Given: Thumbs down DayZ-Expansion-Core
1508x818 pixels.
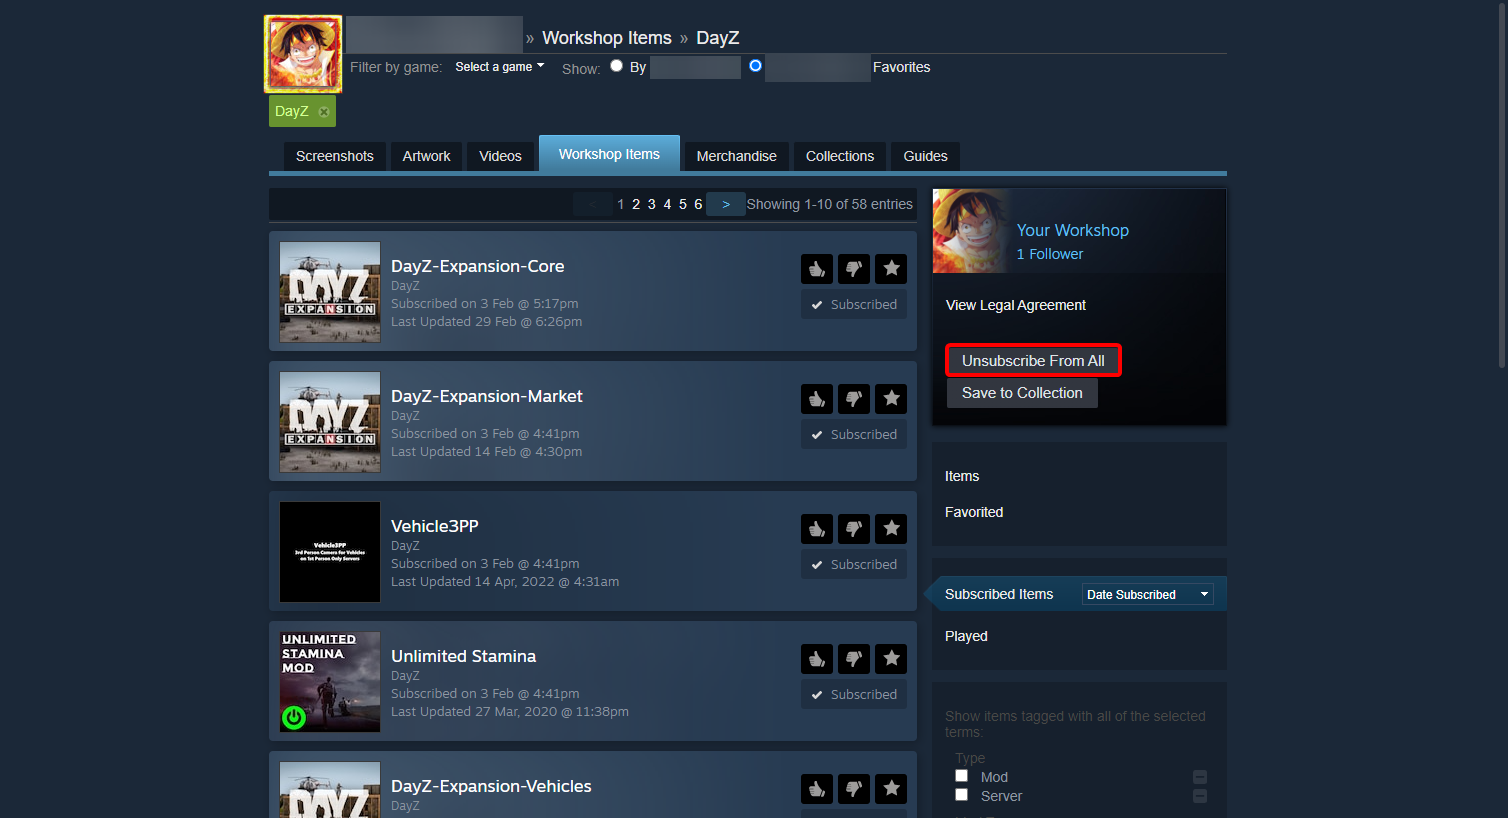Looking at the screenshot, I should coord(854,269).
